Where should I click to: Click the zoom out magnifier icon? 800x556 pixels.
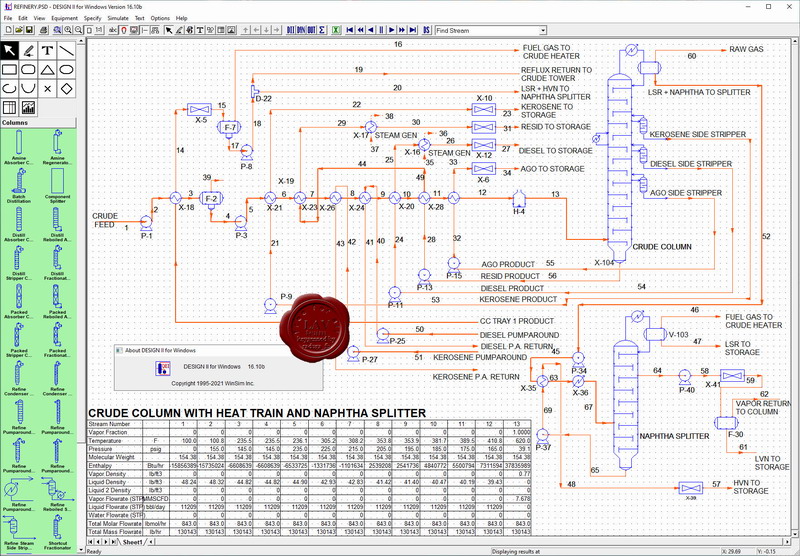coord(79,30)
